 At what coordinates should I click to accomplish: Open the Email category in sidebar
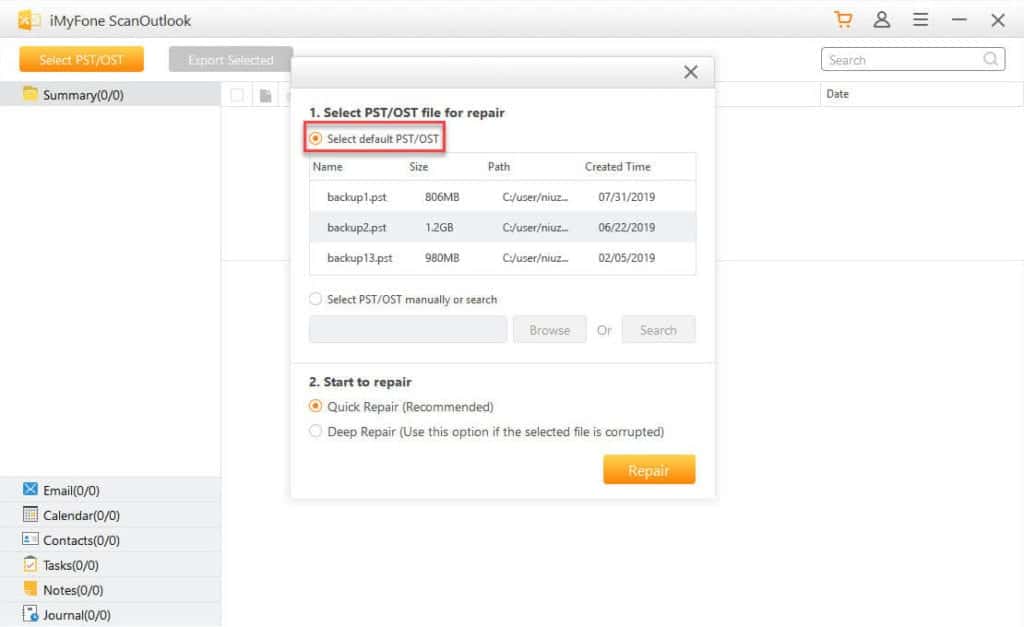(70, 490)
